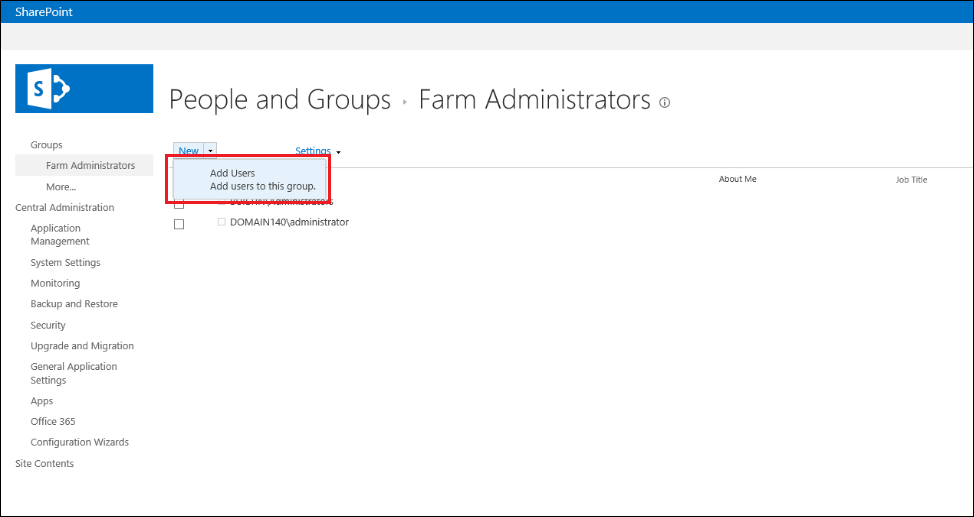Open People and Groups breadcrumb

pyautogui.click(x=280, y=99)
